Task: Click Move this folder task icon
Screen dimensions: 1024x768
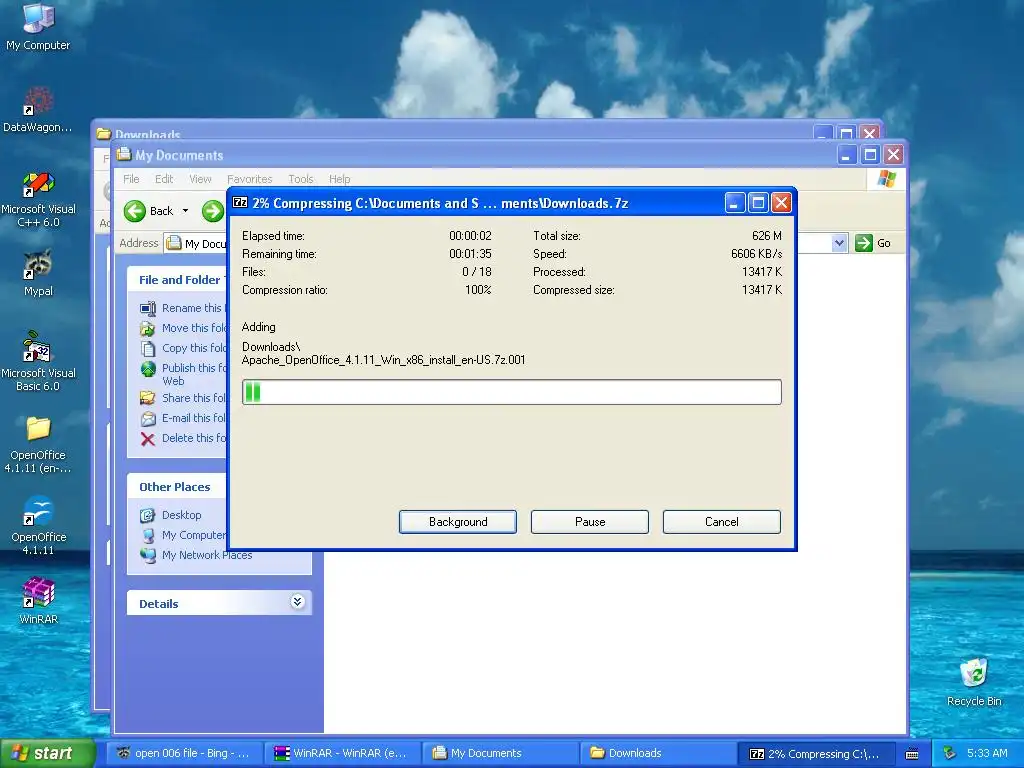Action: coord(148,328)
